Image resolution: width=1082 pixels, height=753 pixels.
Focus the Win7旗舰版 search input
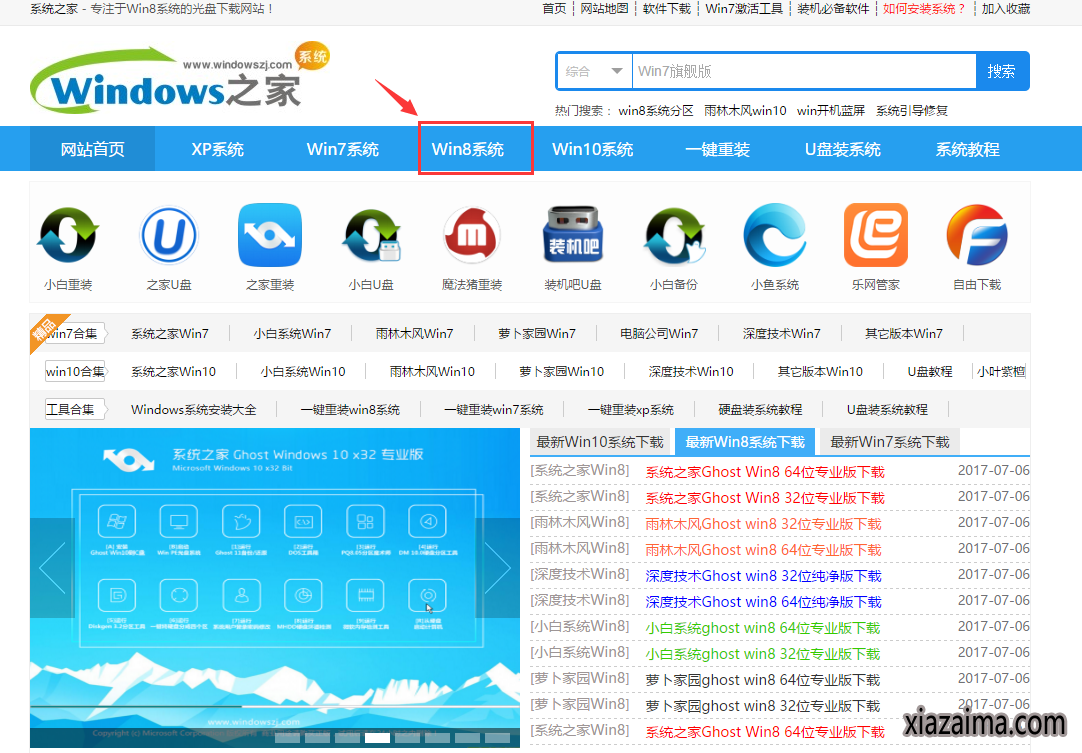tap(804, 71)
